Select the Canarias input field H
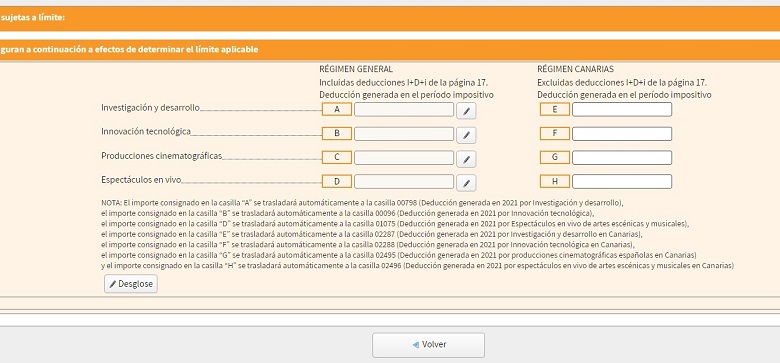The image size is (780, 363). [622, 182]
